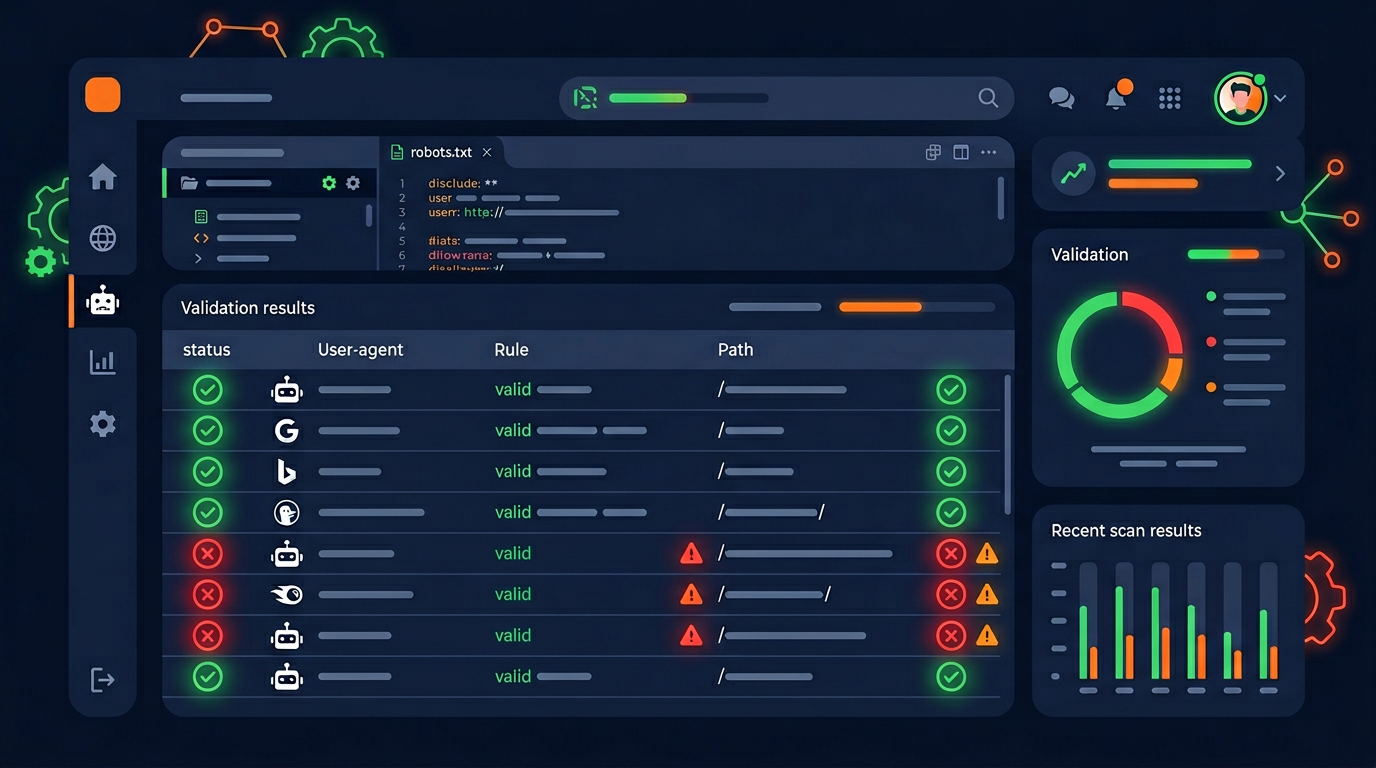Open the analytics bar-chart icon in the sidebar
Screen dimensions: 1376x768
(x=103, y=361)
